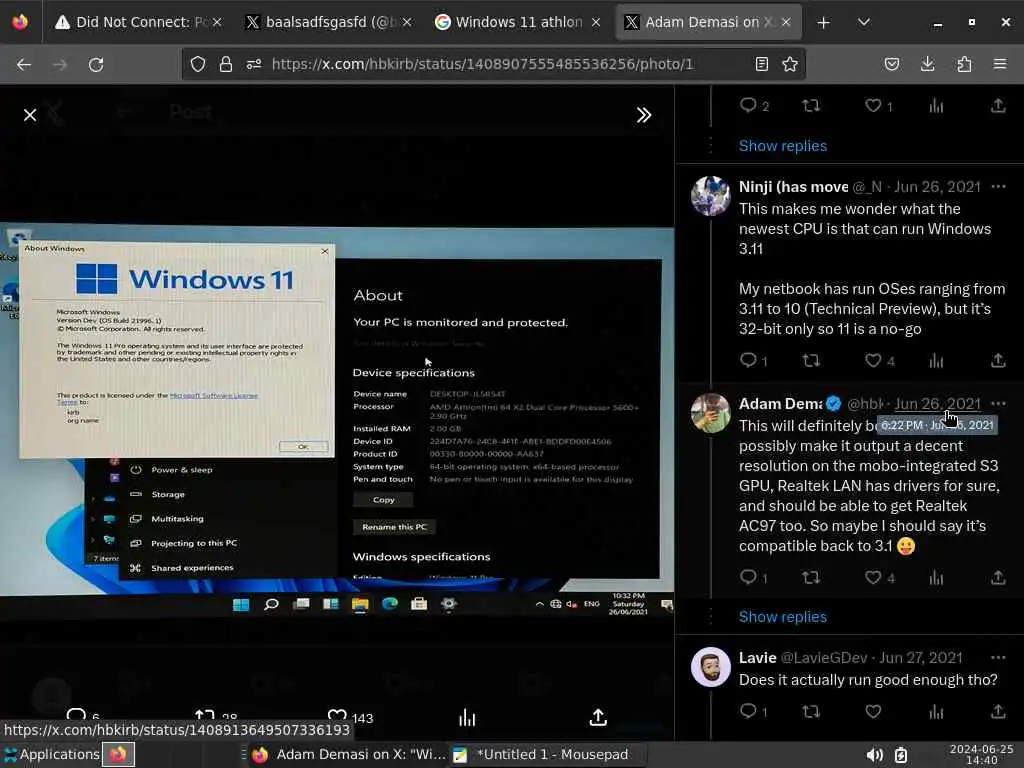Open more options on Ninji's reply

coord(998,187)
